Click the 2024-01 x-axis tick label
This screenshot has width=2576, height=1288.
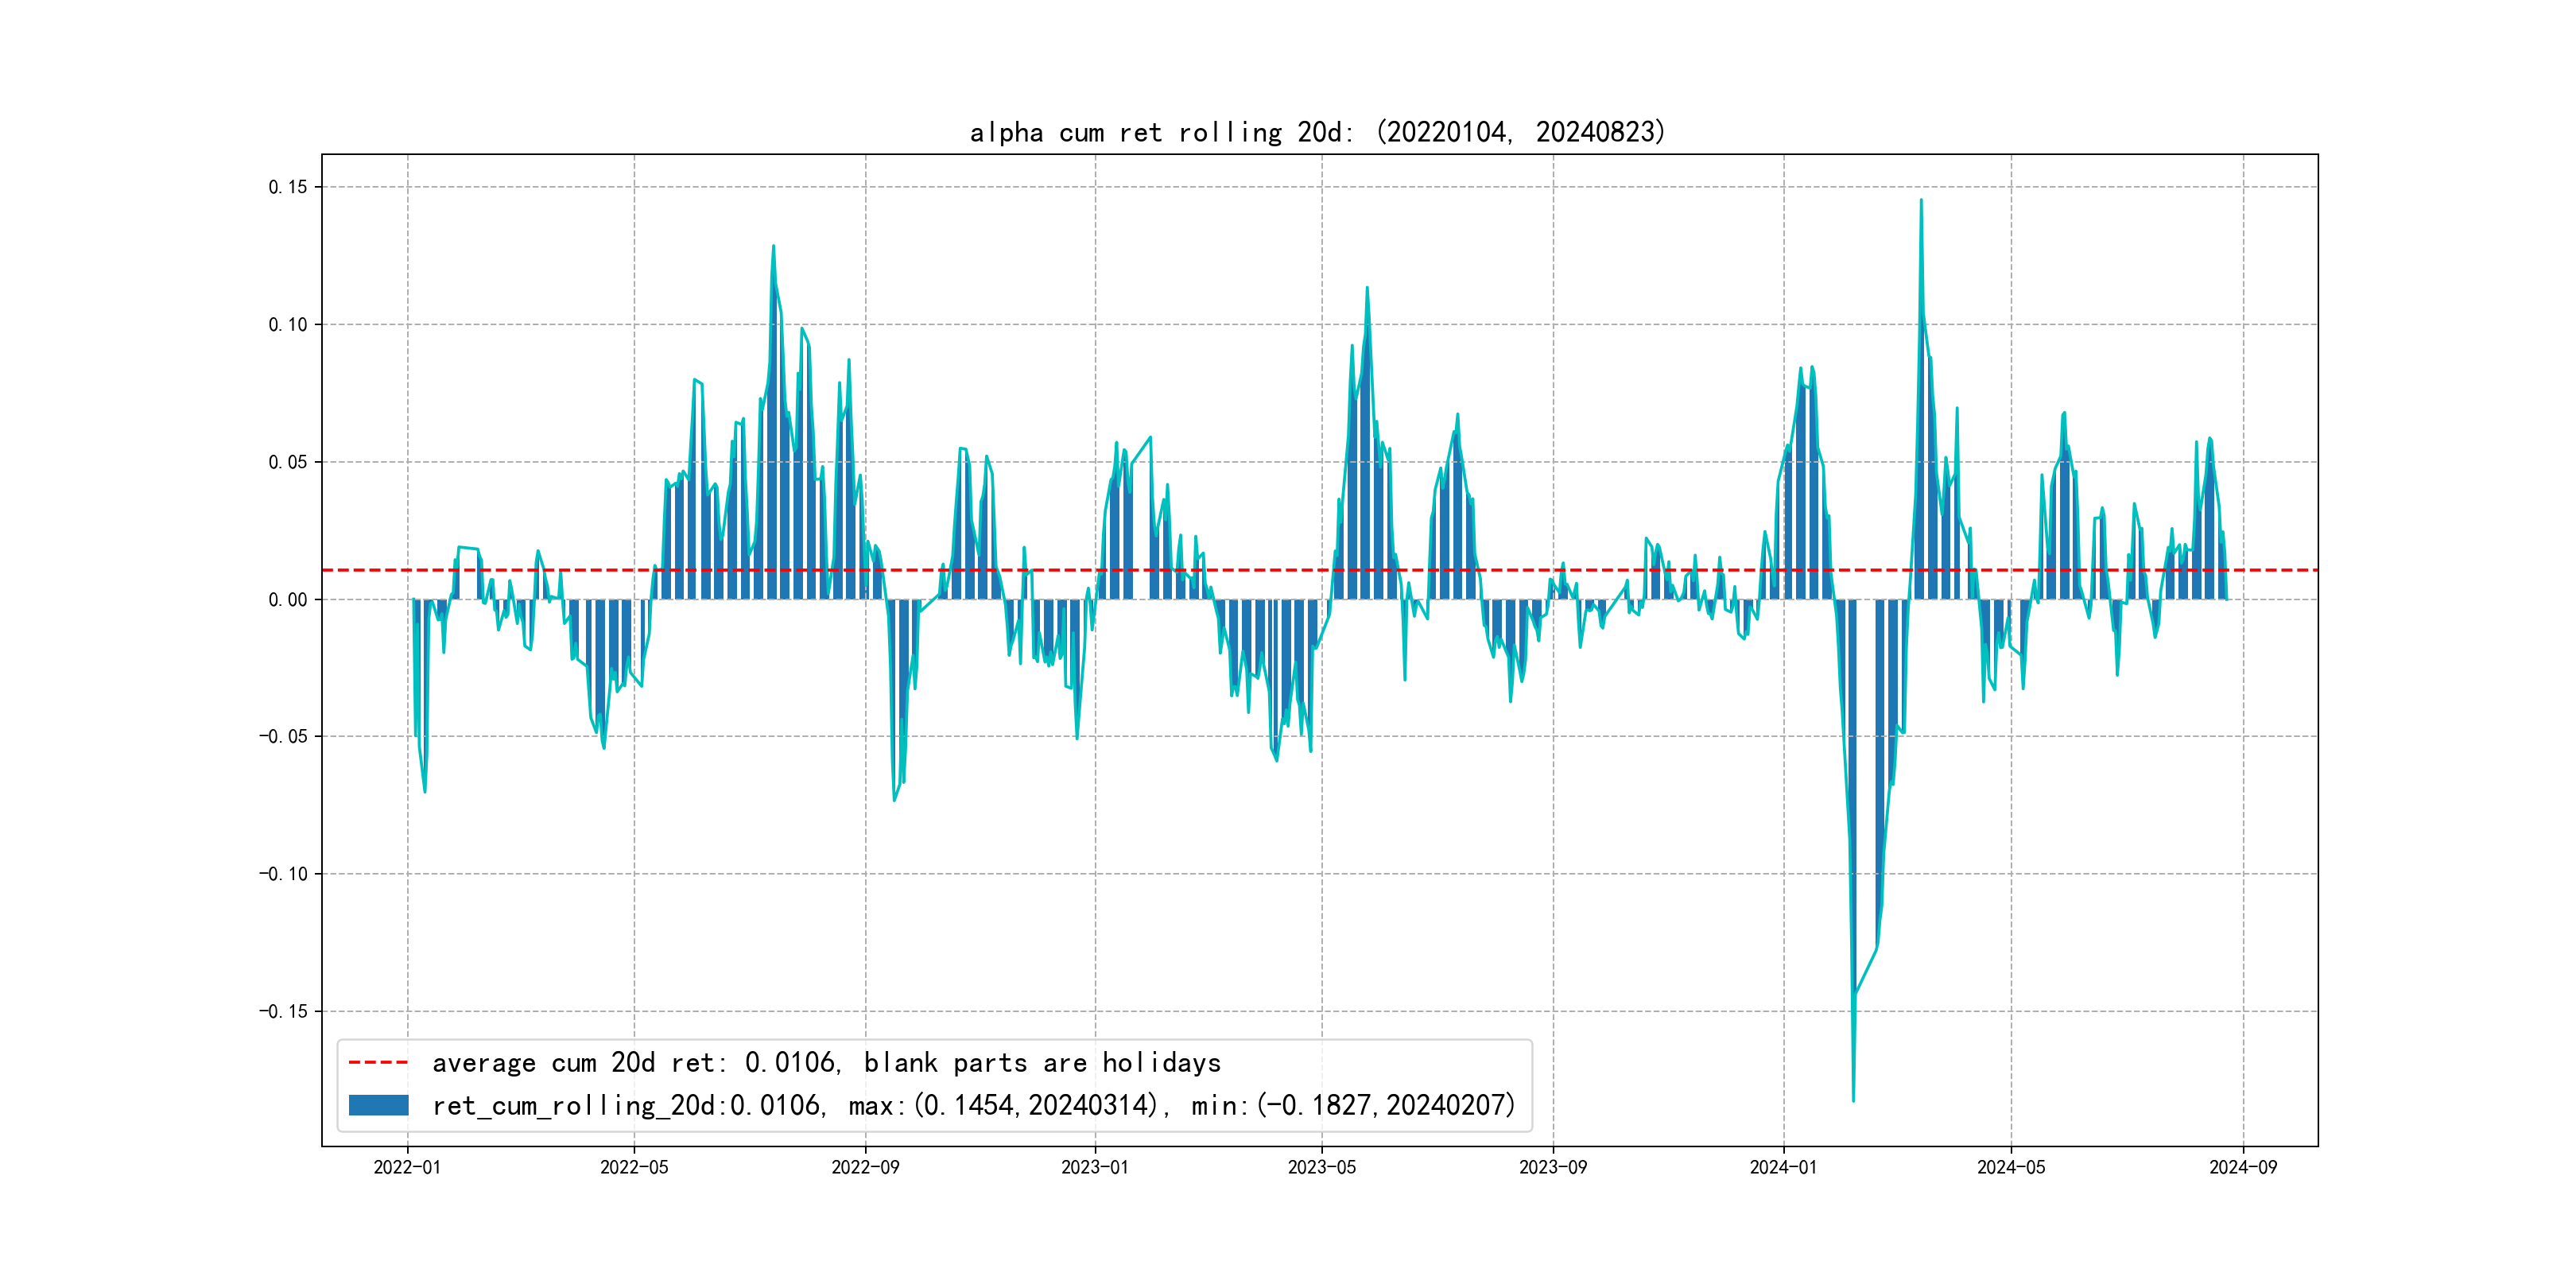coord(1783,1167)
